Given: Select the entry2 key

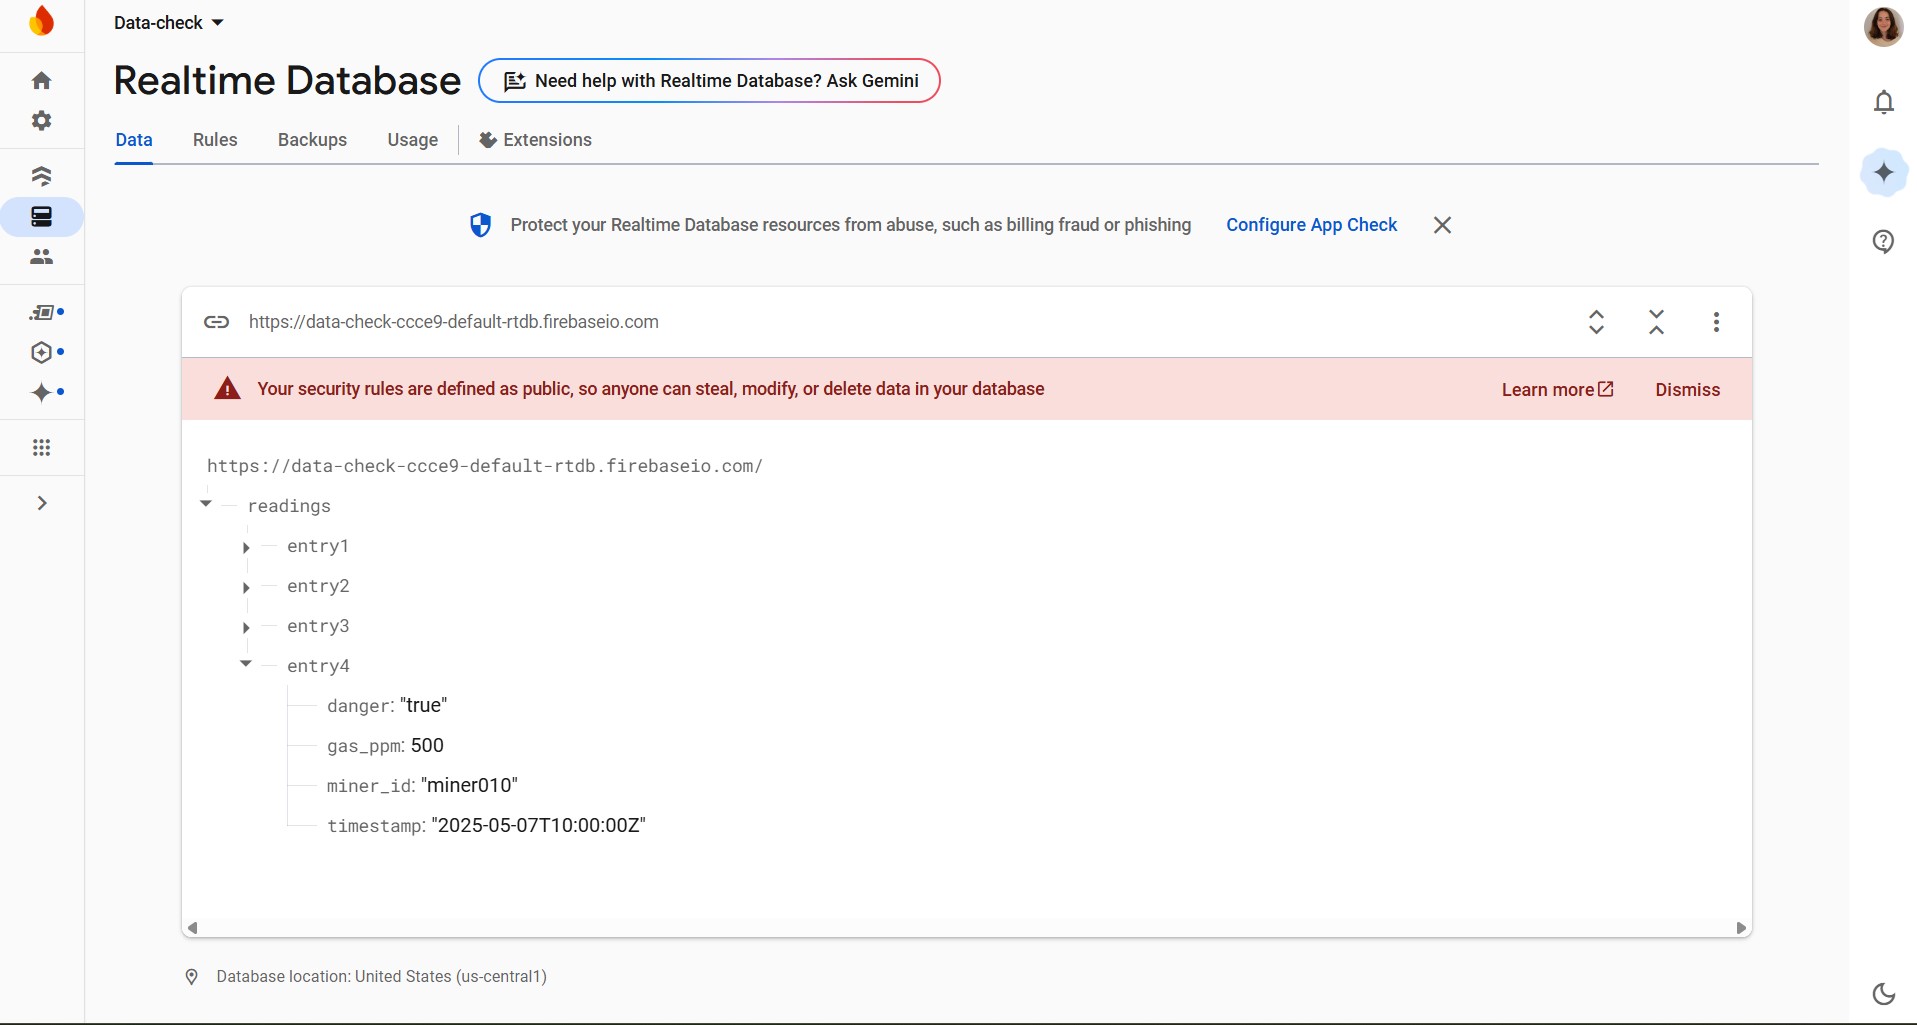Looking at the screenshot, I should [x=318, y=586].
